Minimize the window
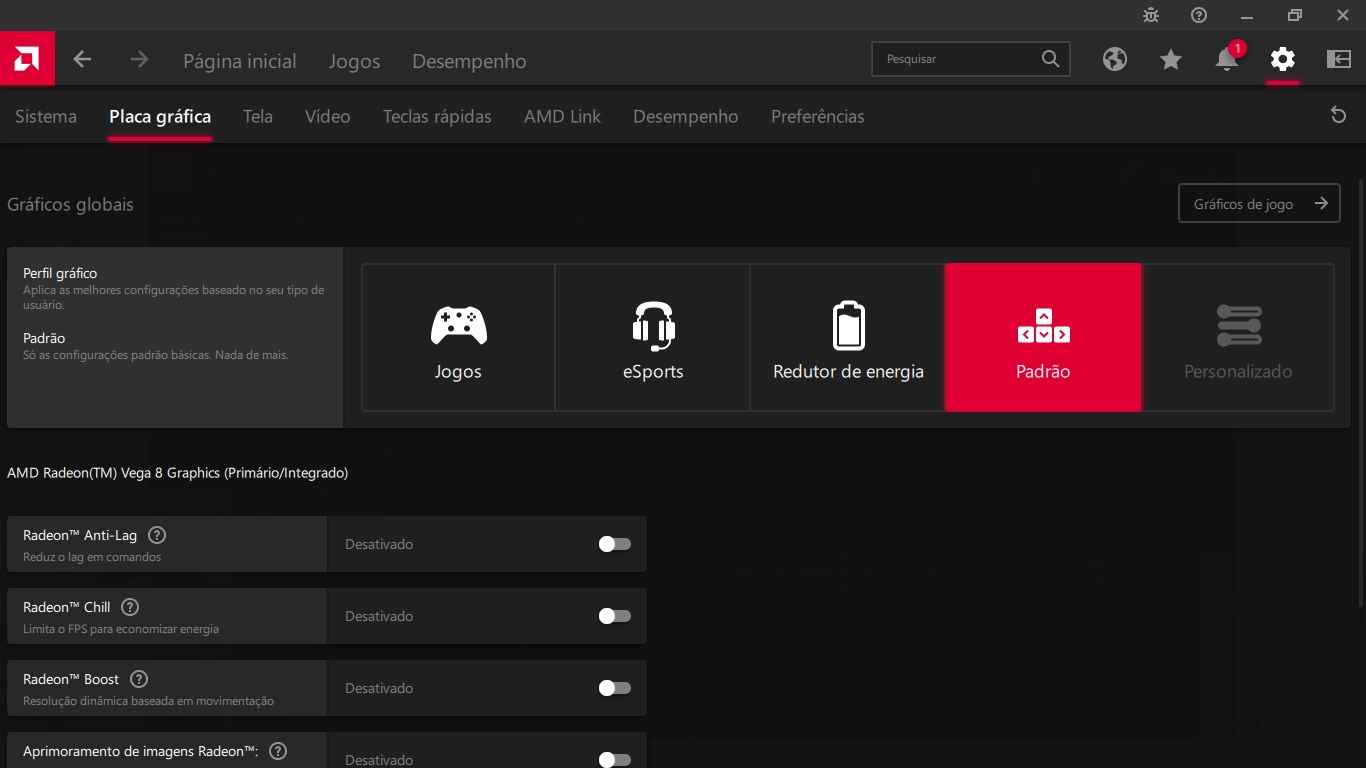Image resolution: width=1366 pixels, height=768 pixels. point(1247,15)
